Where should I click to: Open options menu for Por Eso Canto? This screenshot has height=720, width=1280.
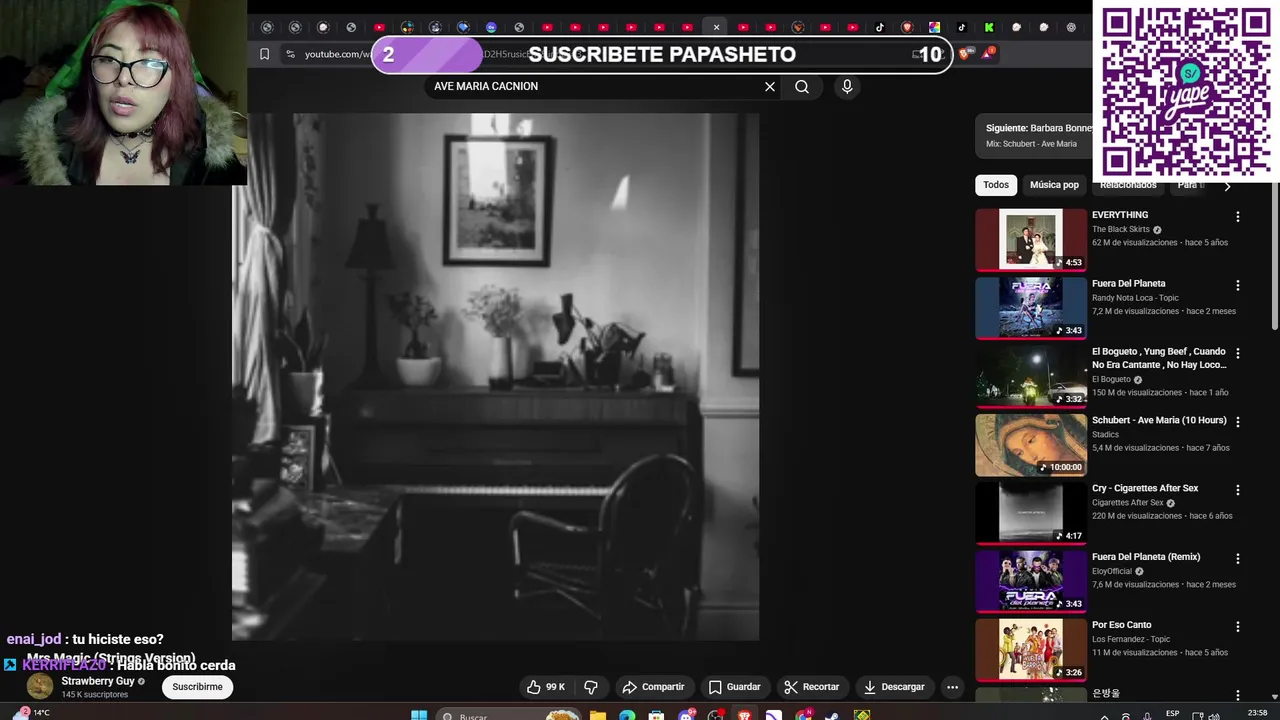(x=1237, y=627)
